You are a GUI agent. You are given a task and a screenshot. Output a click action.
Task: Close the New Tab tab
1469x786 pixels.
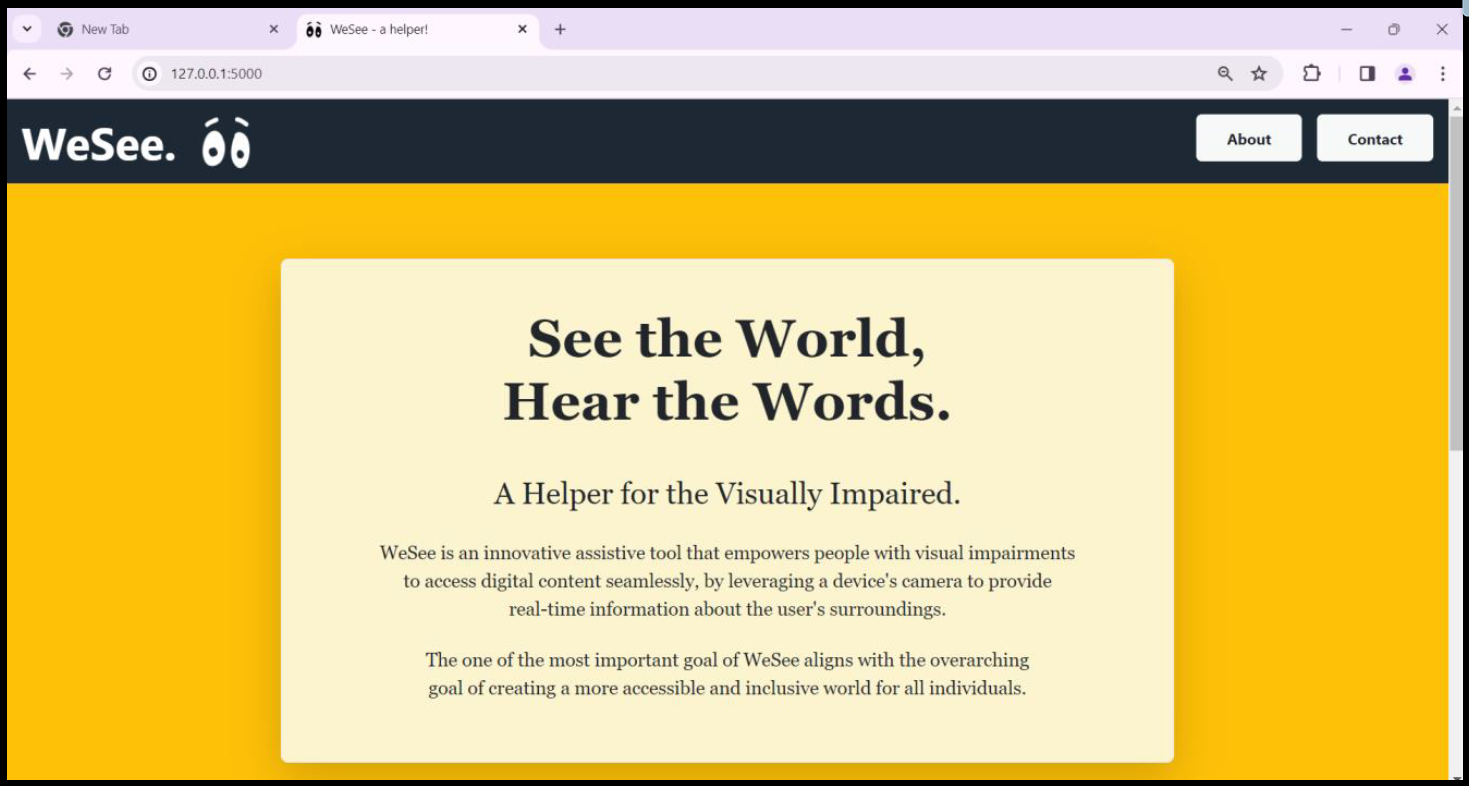[273, 29]
